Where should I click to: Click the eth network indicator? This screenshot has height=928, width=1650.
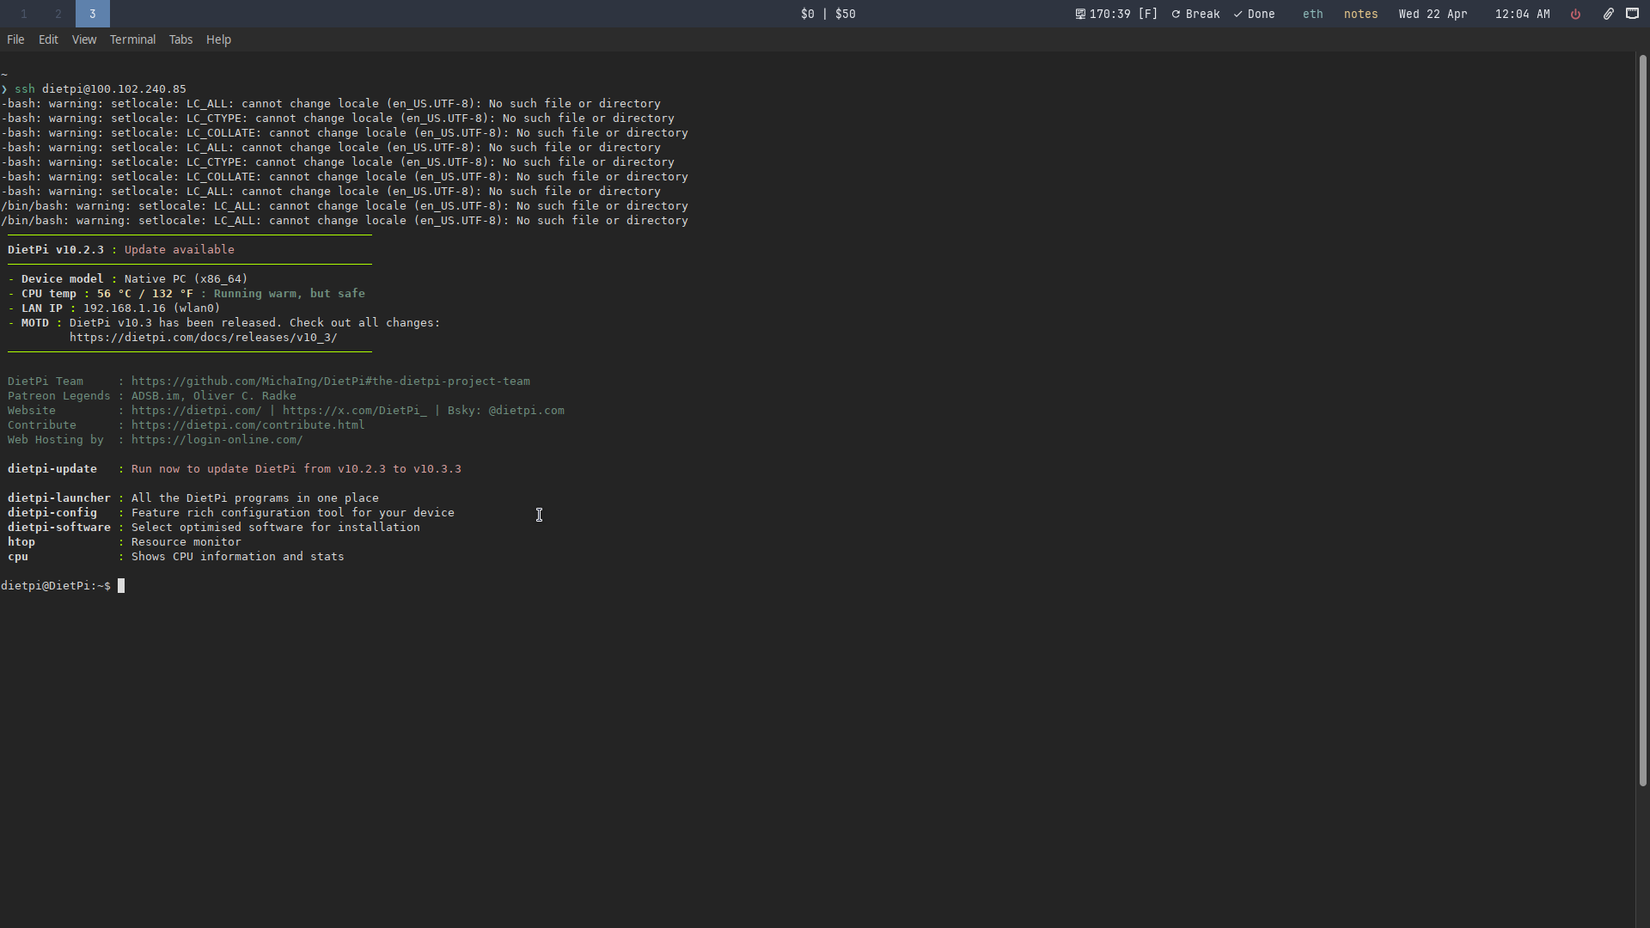pyautogui.click(x=1313, y=14)
